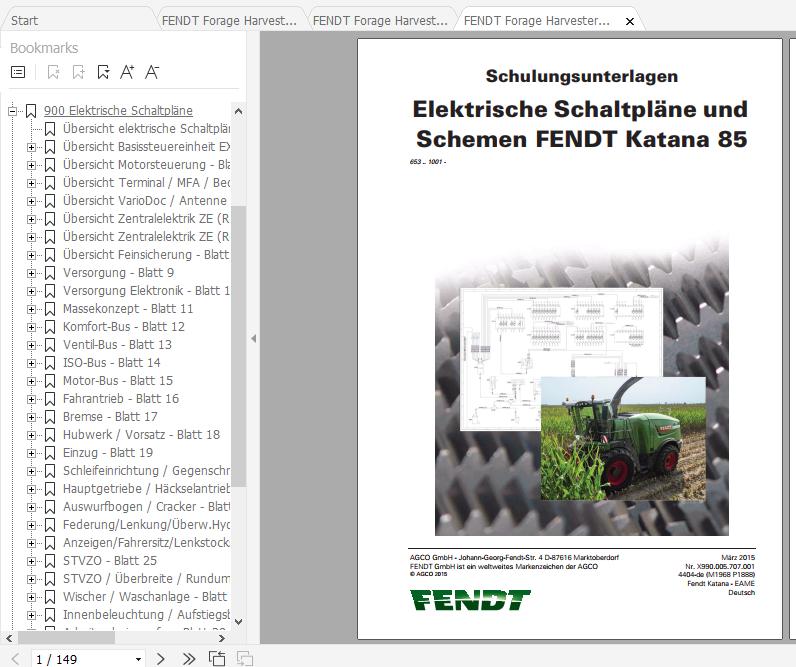Open bookmark Hubwerk / Vorsatz - Blatt 18
The image size is (796, 667).
pyautogui.click(x=141, y=435)
